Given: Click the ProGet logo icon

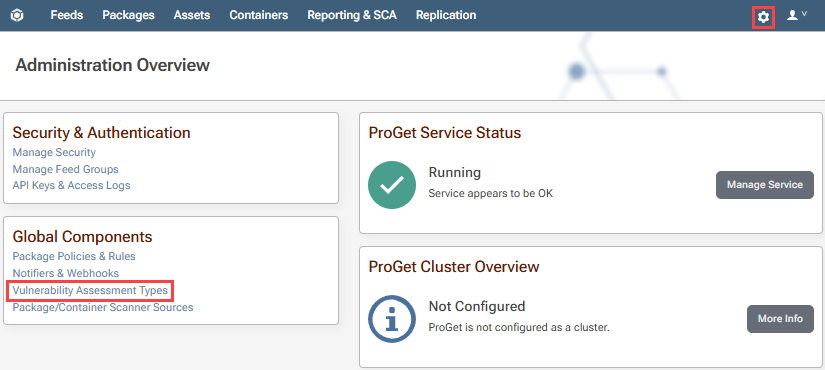Looking at the screenshot, I should [x=17, y=16].
